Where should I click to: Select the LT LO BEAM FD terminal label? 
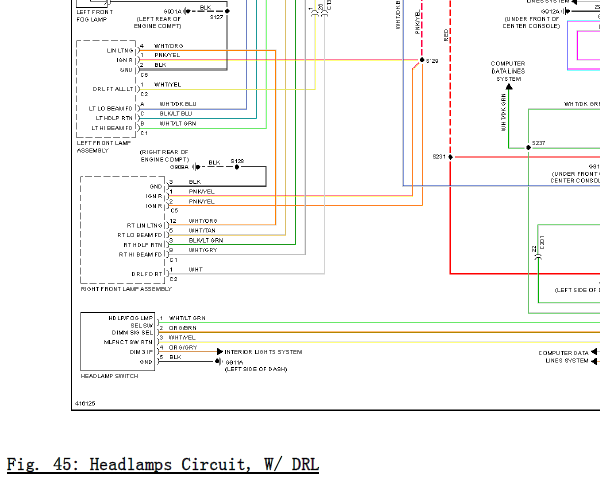tap(110, 109)
